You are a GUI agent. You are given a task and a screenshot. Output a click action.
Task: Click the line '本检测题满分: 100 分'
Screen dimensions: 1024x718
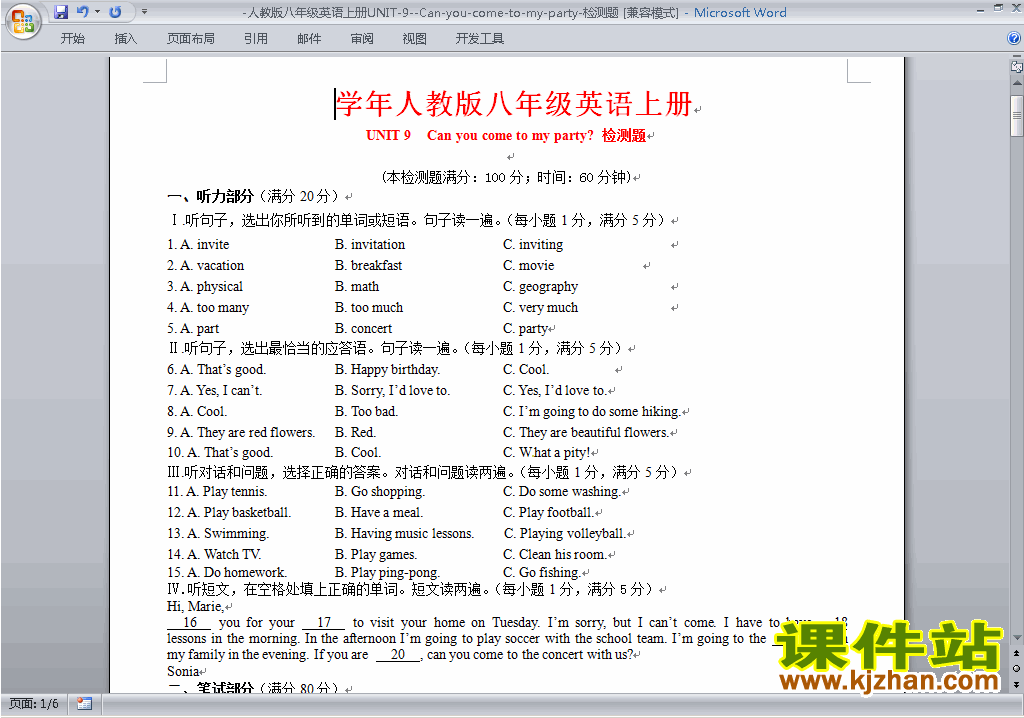point(455,177)
